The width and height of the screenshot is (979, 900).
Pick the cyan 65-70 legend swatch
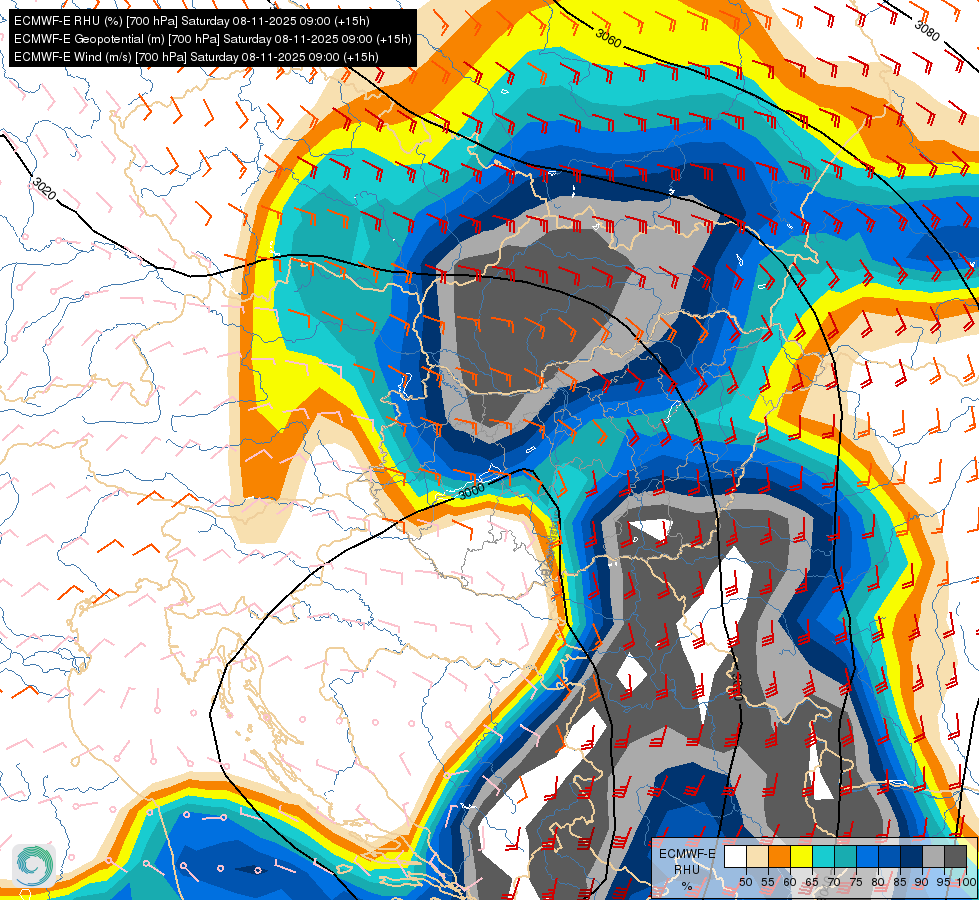tap(824, 856)
